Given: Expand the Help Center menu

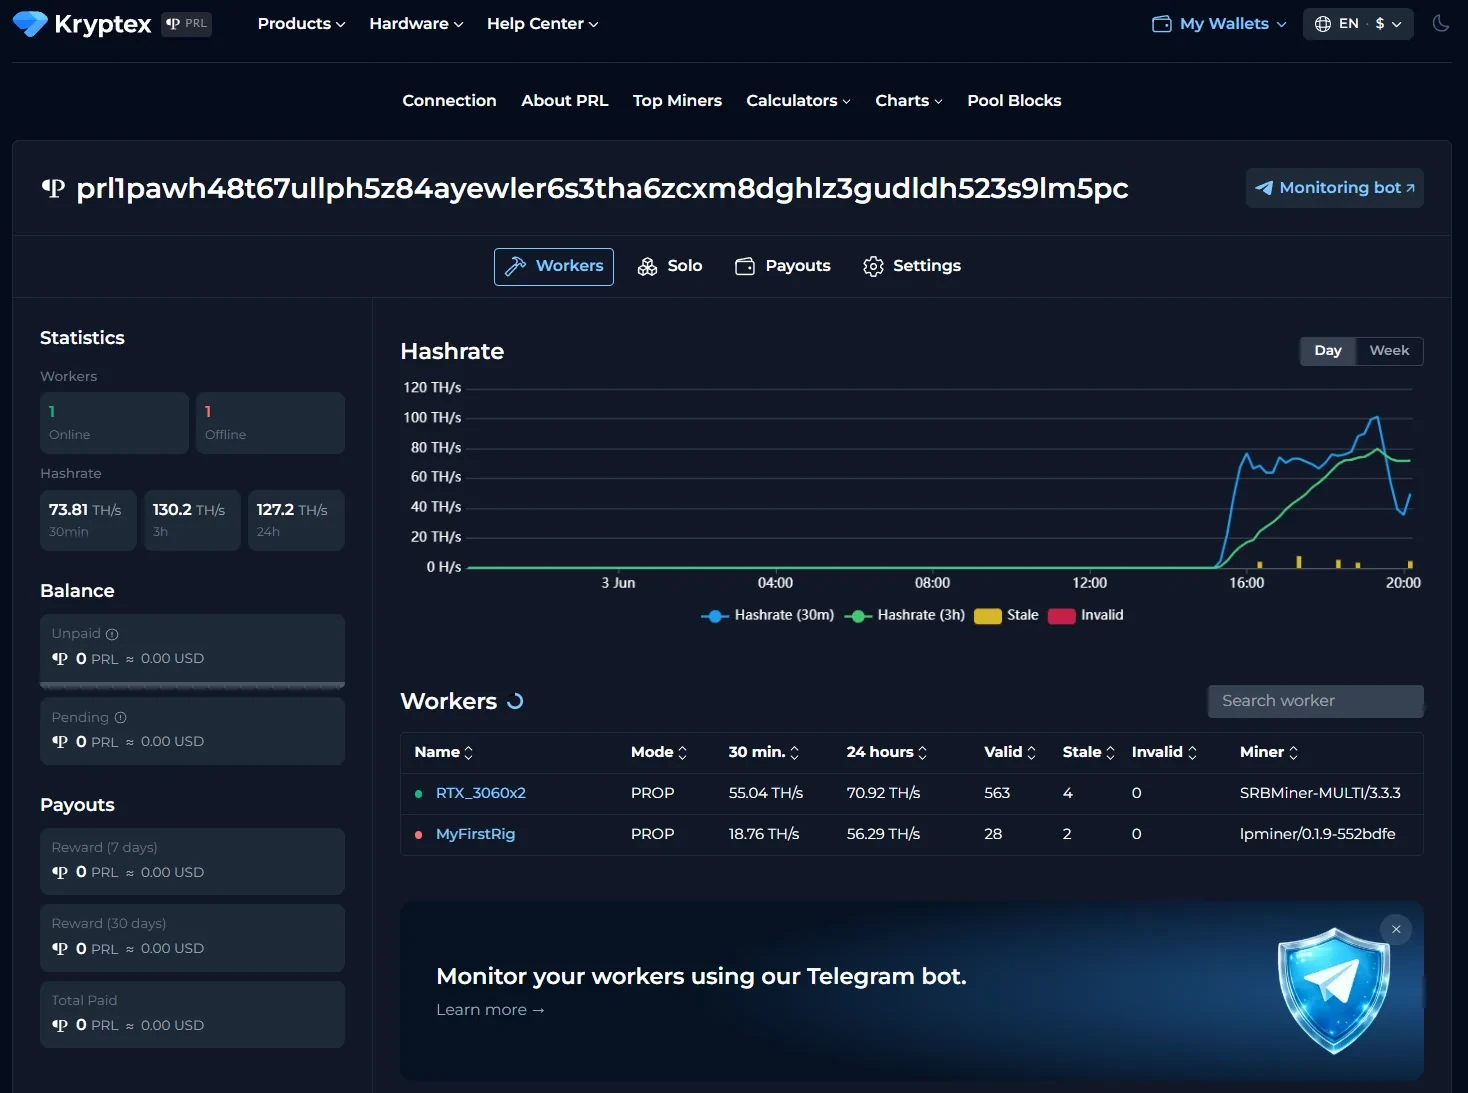Looking at the screenshot, I should [543, 24].
